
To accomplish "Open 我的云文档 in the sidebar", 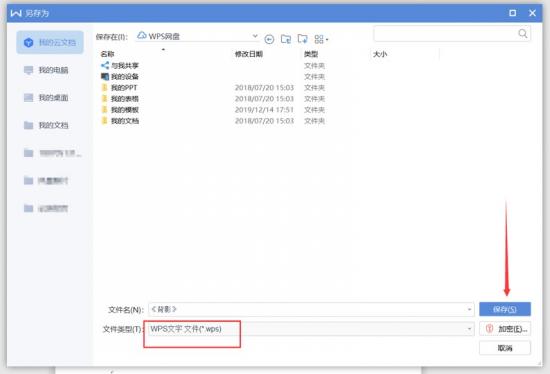I will 50,42.
